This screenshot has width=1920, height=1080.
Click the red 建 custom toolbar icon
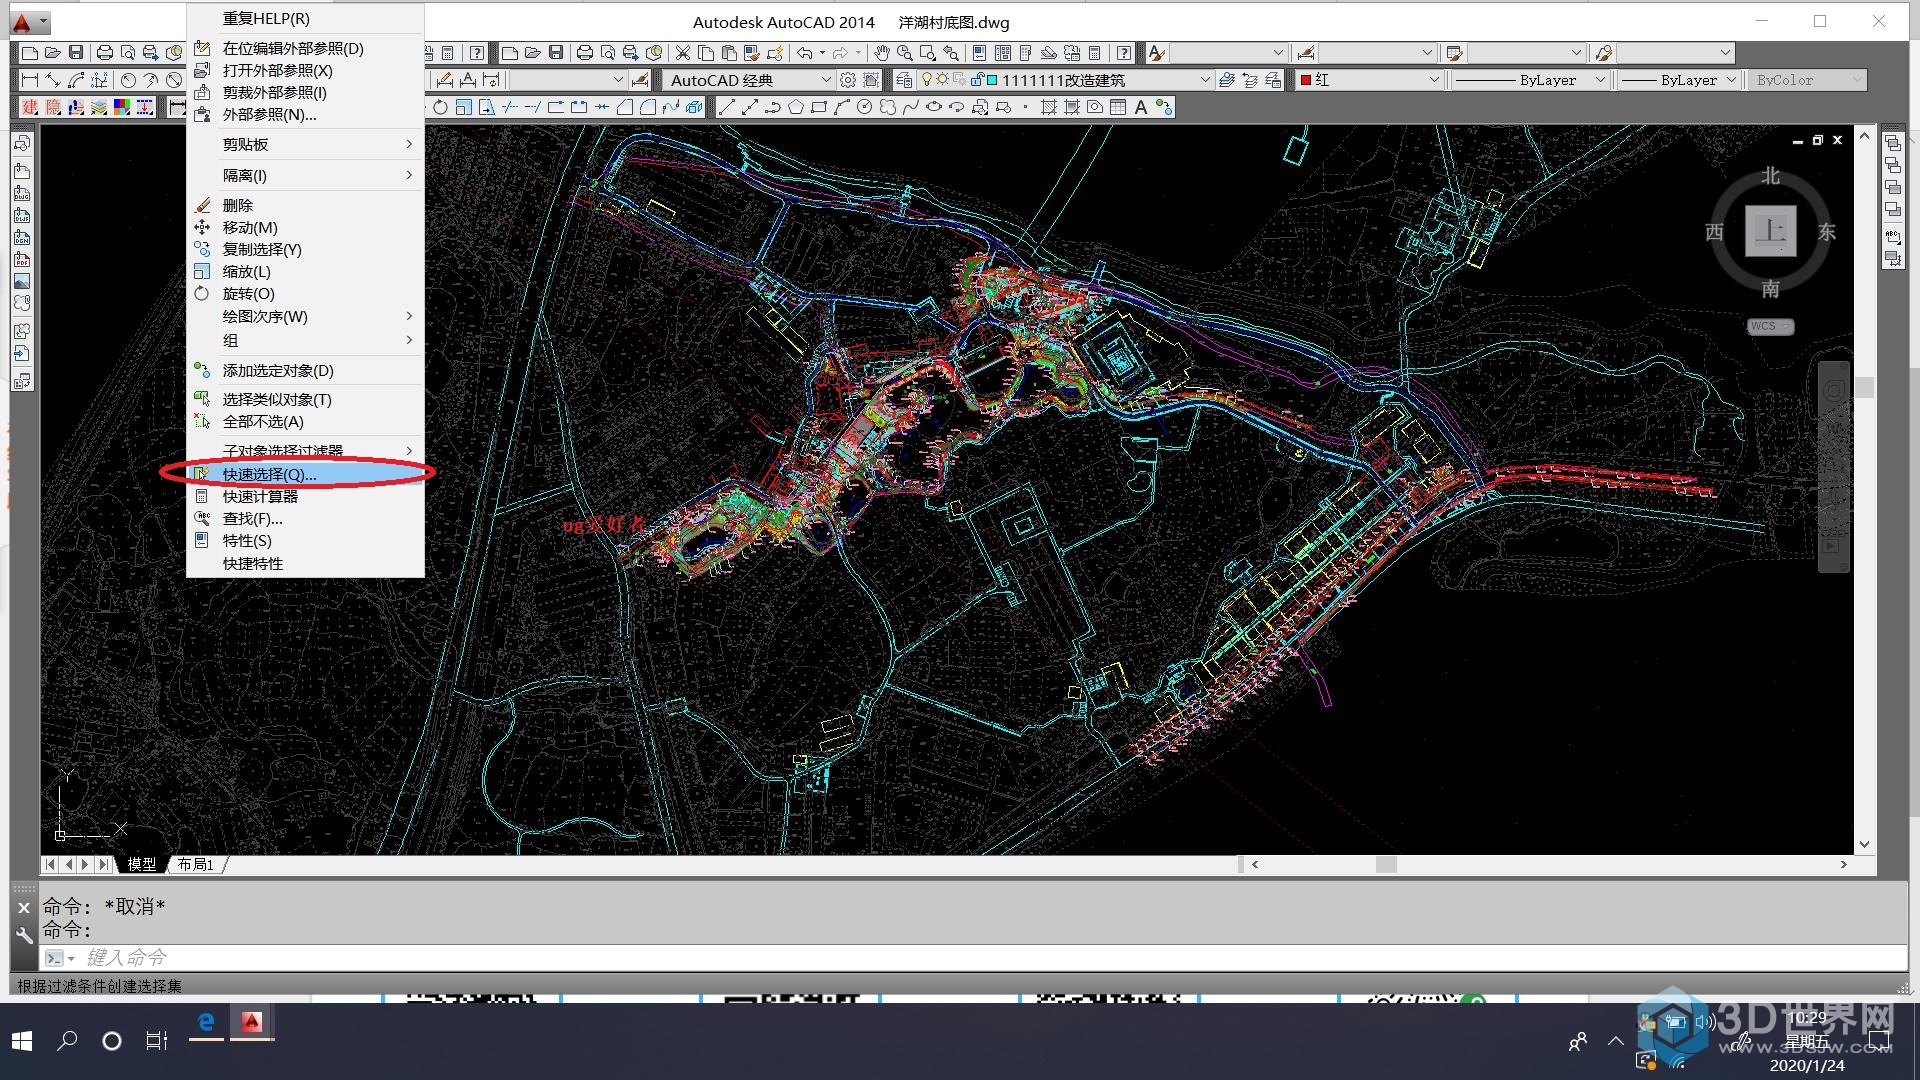click(30, 107)
